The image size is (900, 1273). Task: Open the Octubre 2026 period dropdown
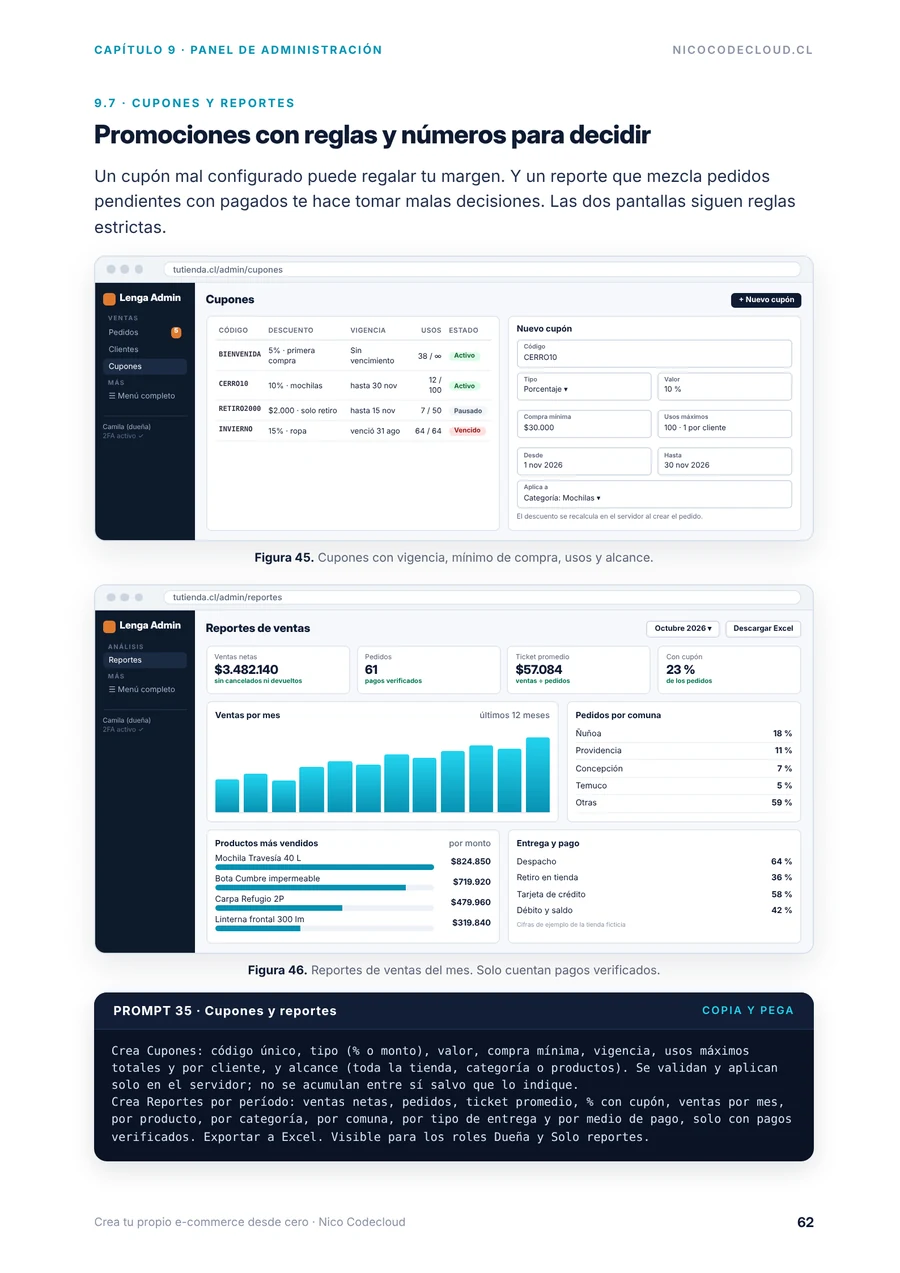(683, 629)
